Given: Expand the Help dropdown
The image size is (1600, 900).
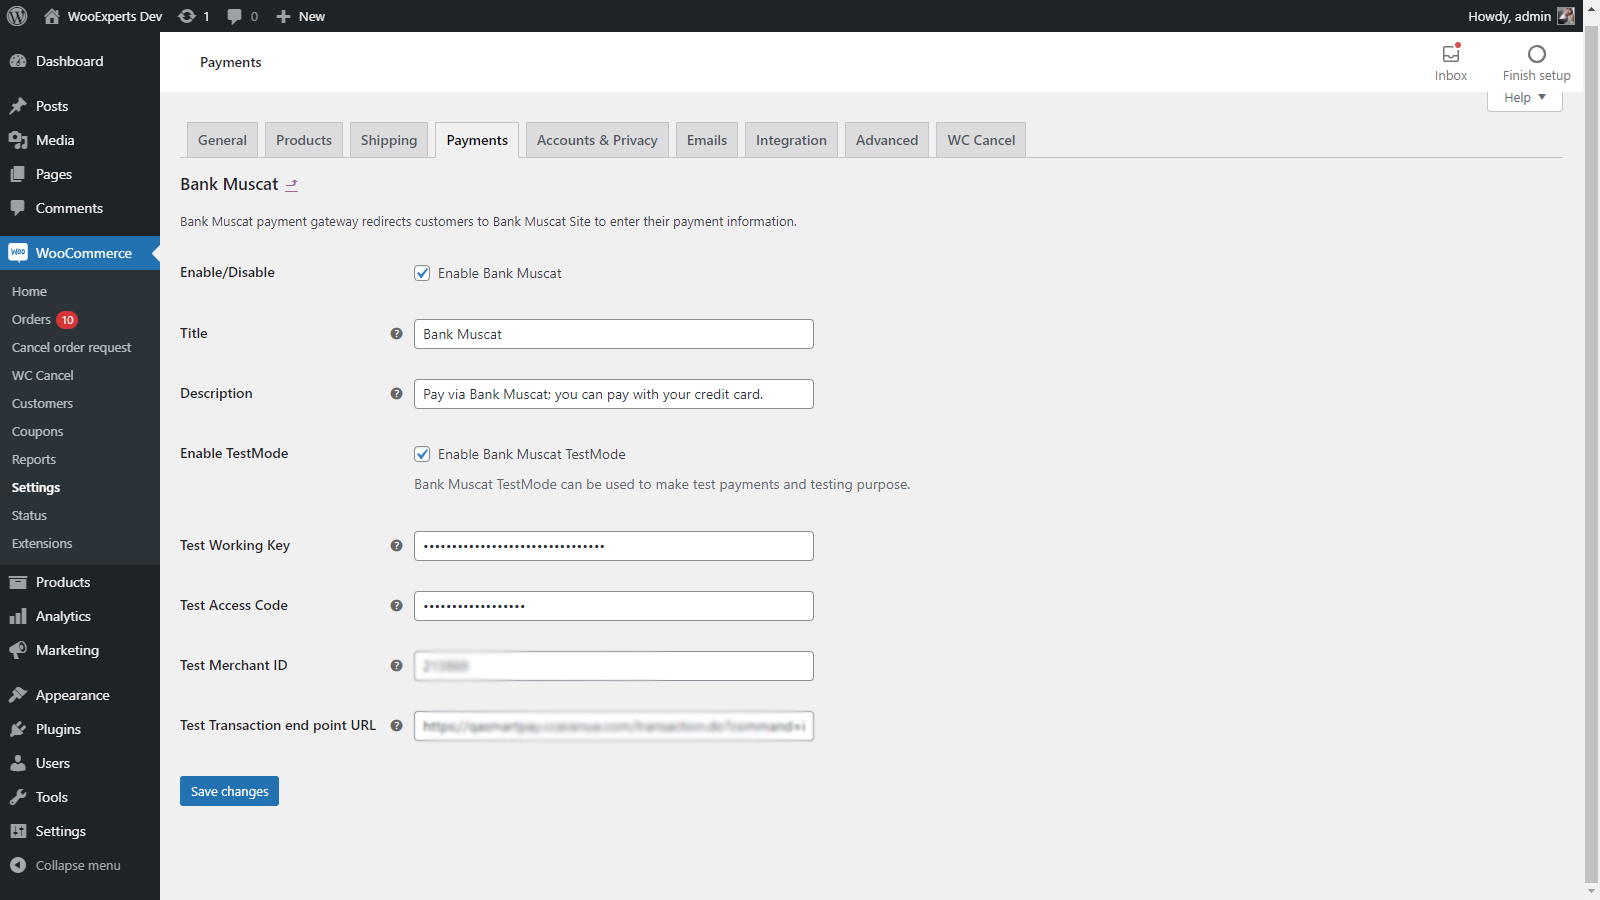Looking at the screenshot, I should (1525, 98).
